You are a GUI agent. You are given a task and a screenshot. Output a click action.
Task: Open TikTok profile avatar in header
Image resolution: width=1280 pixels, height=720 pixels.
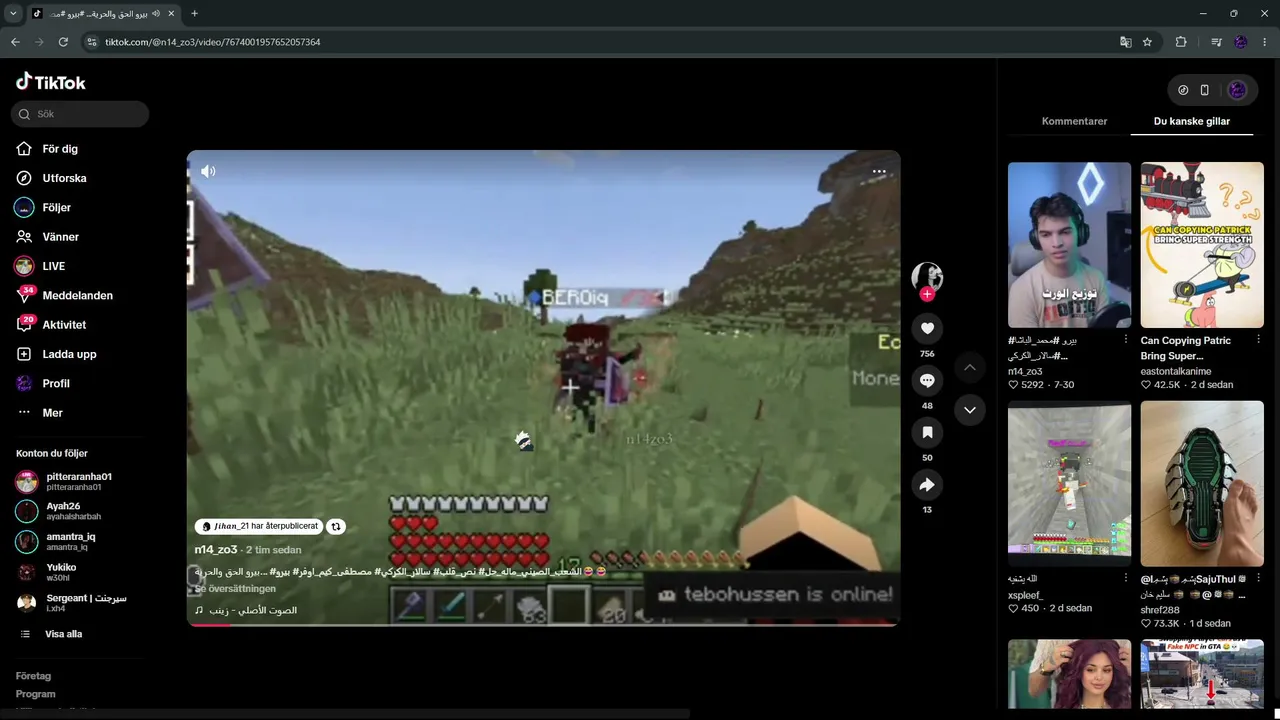(1237, 90)
